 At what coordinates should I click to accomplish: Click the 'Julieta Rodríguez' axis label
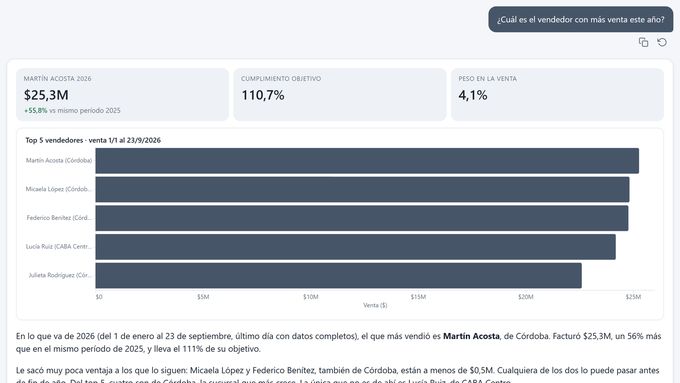60,275
